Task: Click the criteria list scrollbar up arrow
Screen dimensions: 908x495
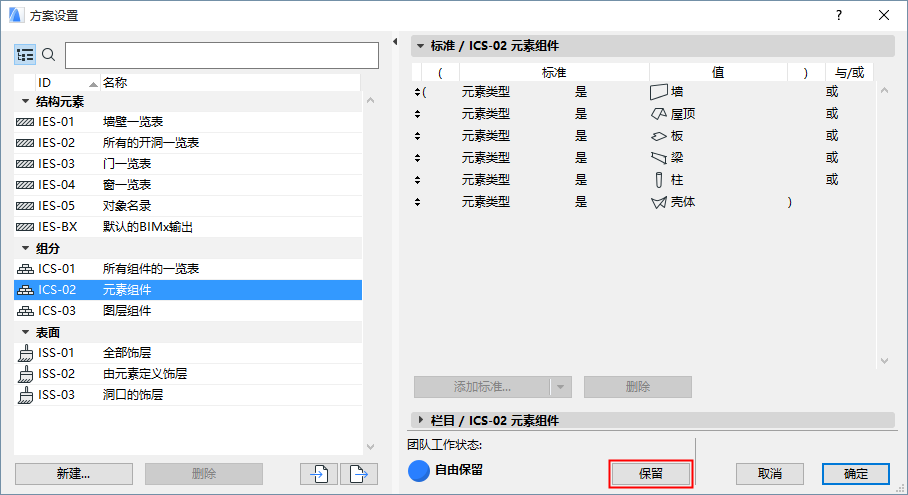Action: pos(884,90)
